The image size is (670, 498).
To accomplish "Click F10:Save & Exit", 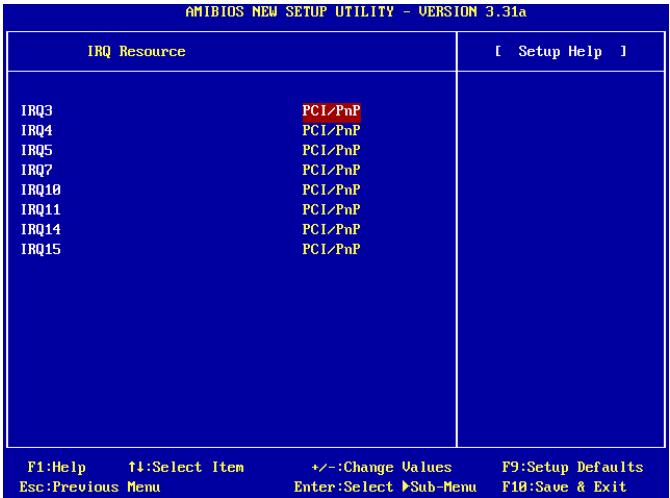I will pos(564,487).
